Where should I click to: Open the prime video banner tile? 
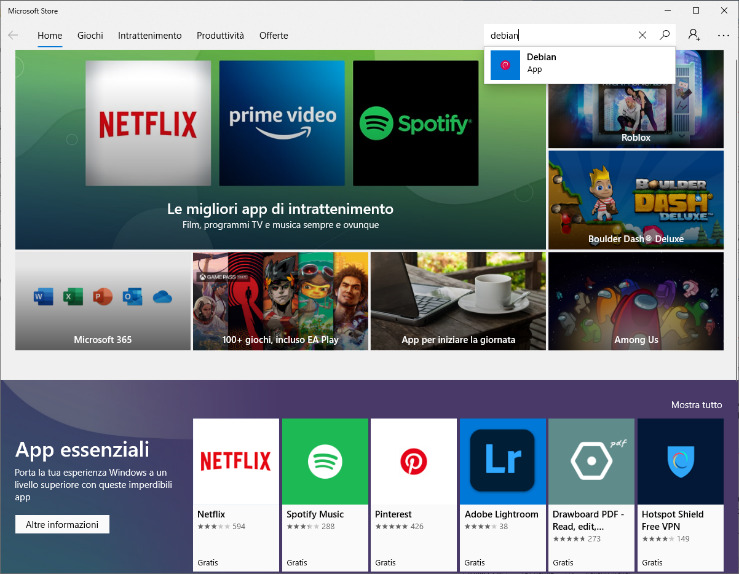(x=282, y=123)
